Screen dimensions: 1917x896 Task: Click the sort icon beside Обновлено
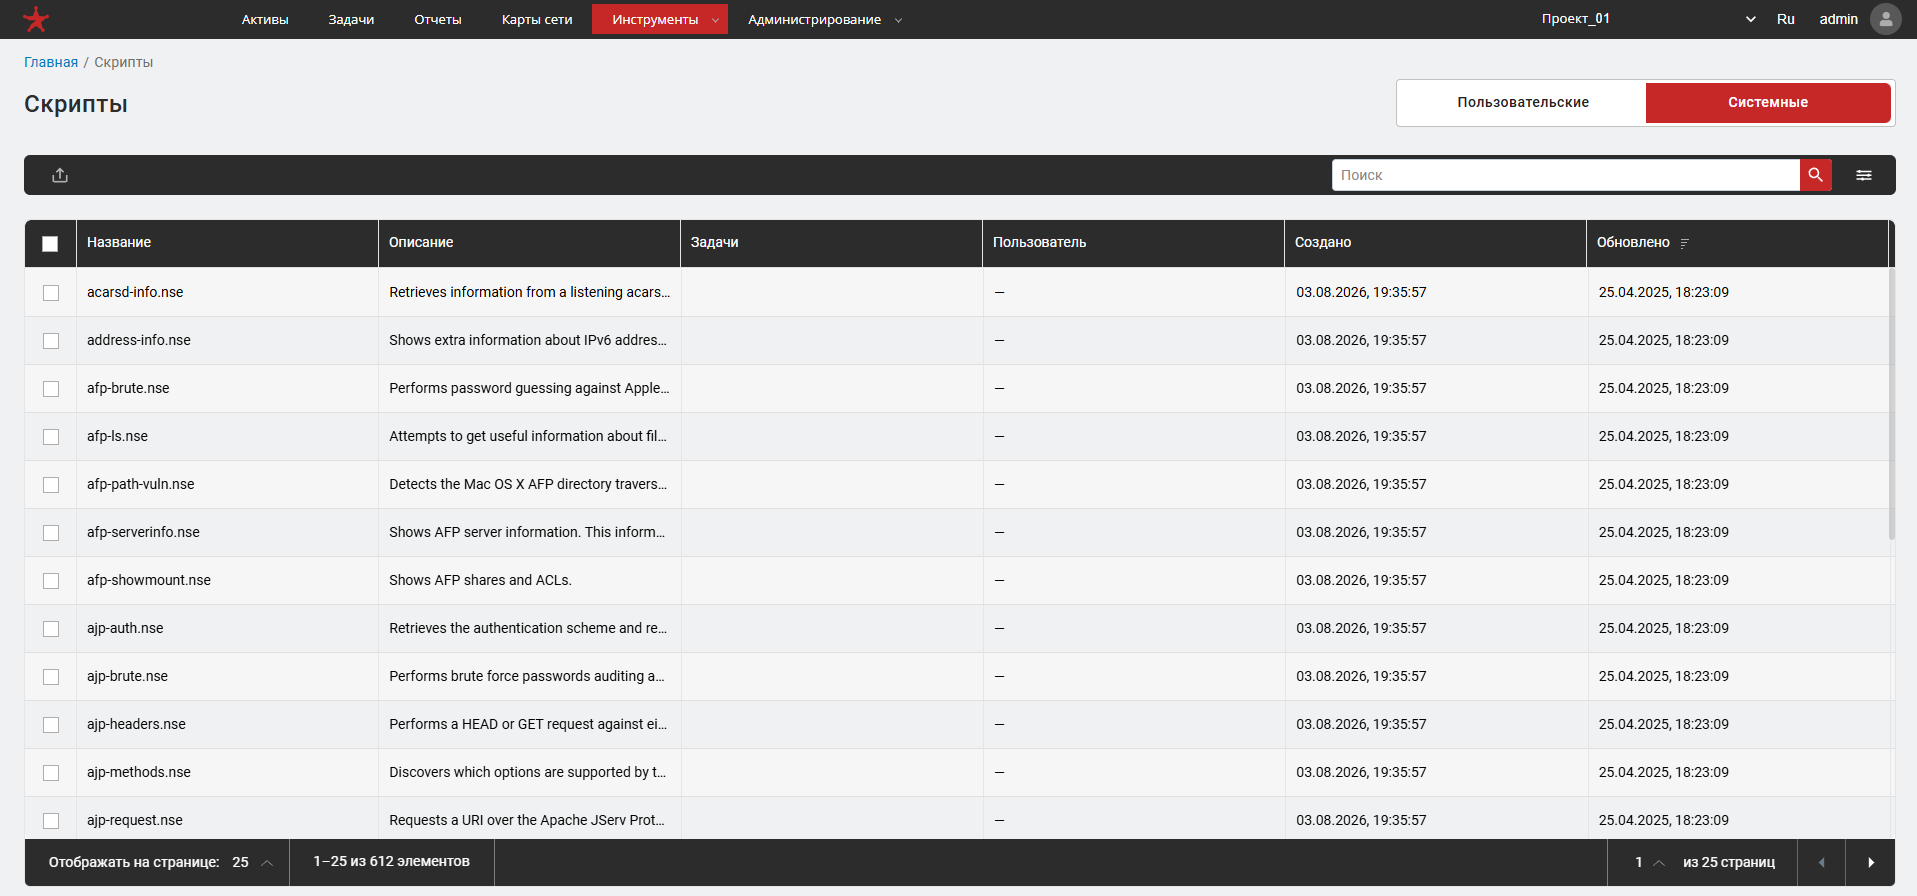1685,243
